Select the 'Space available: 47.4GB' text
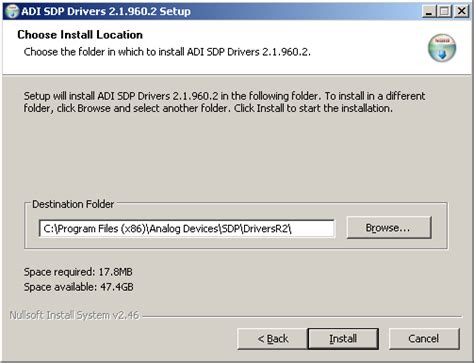This screenshot has height=363, width=474. pos(79,287)
